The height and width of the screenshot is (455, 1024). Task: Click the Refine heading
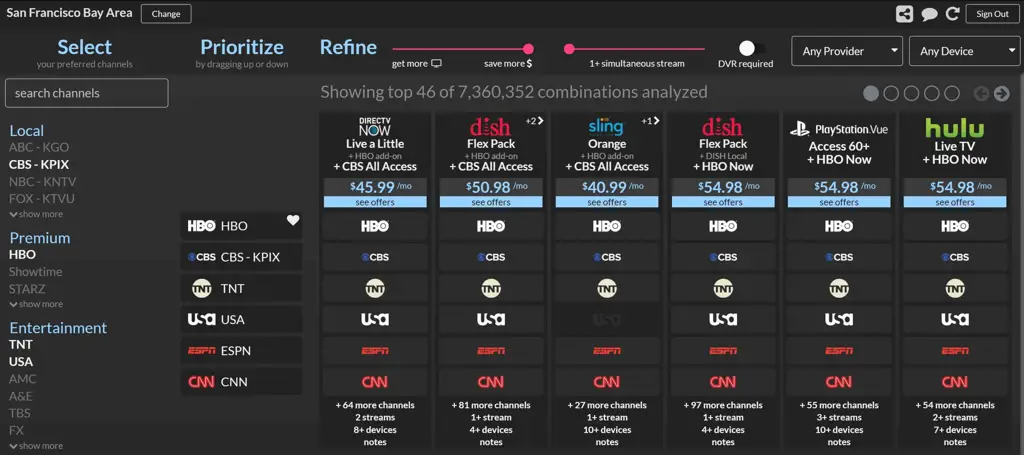coord(348,47)
